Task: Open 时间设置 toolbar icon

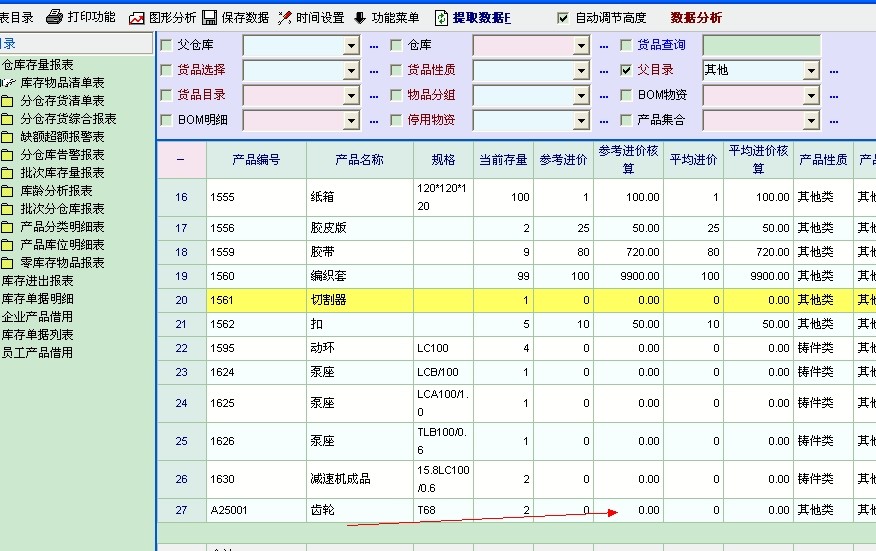Action: click(x=285, y=18)
